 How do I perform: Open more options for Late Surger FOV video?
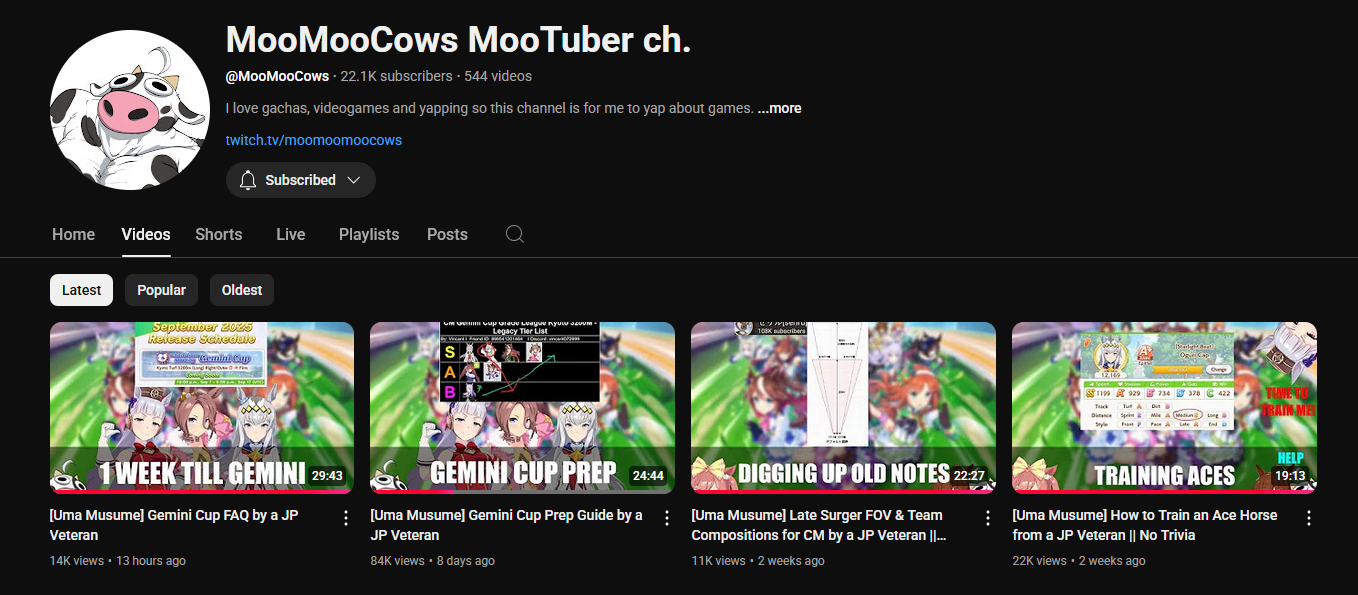[x=988, y=518]
